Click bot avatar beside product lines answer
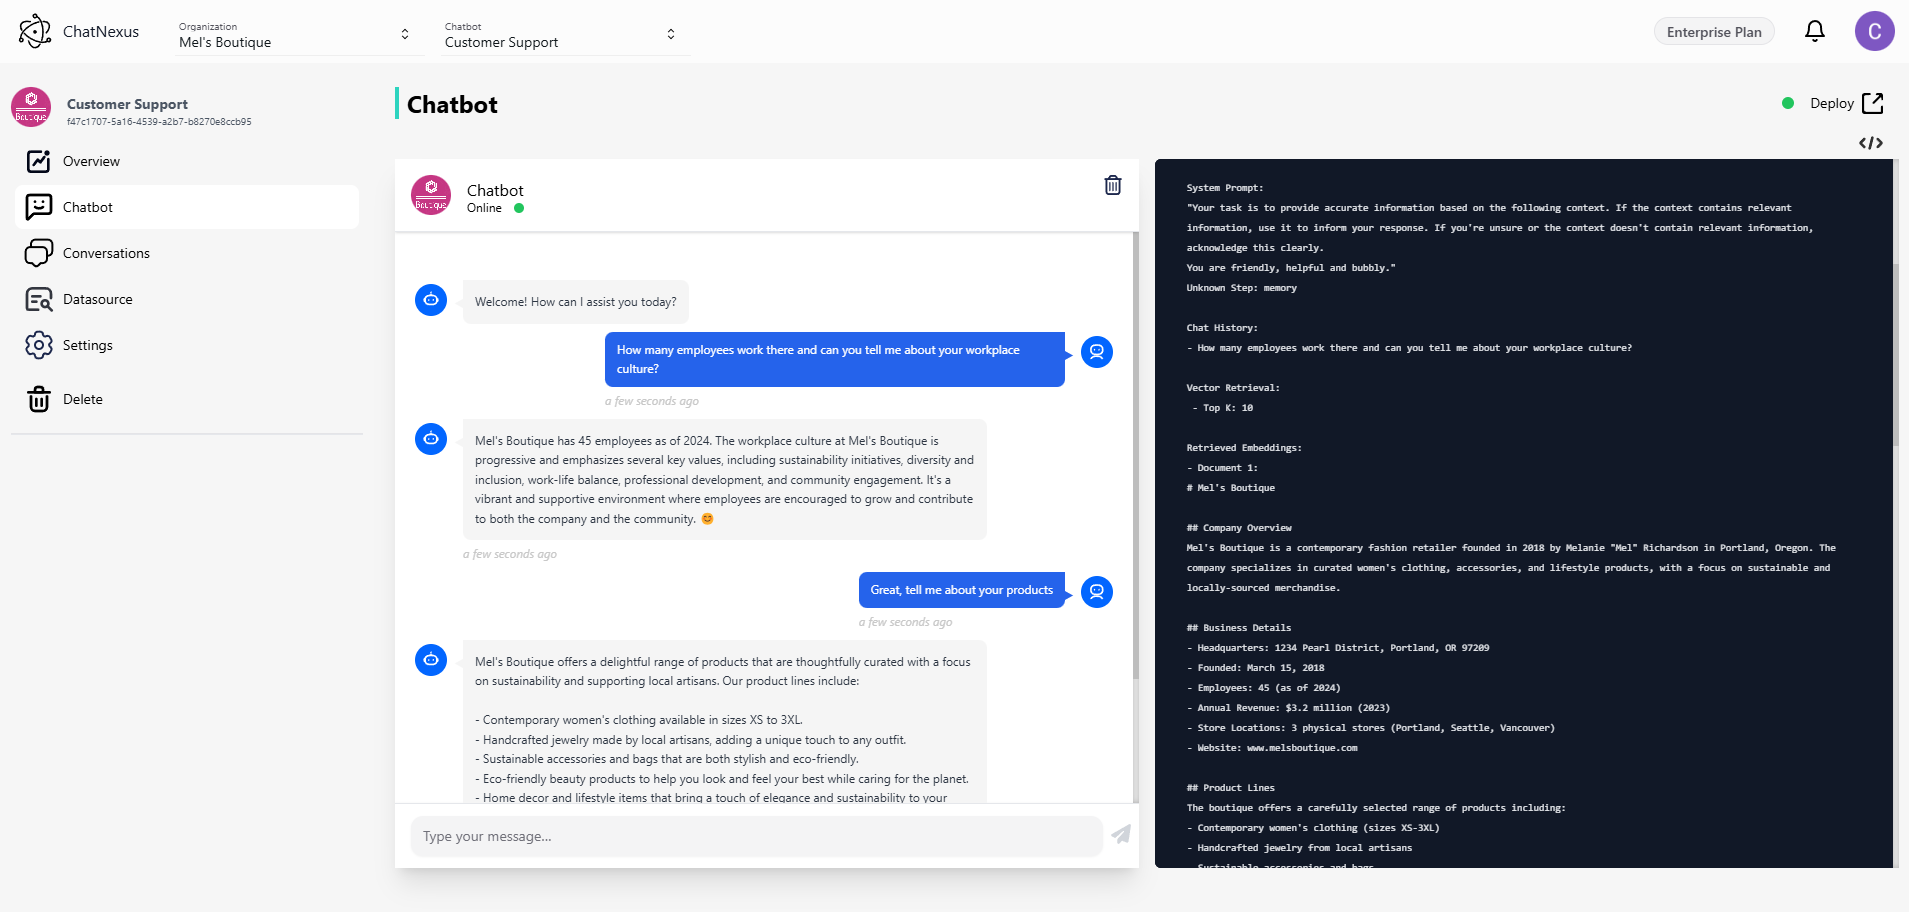Screen dimensions: 1909x912 [x=431, y=659]
